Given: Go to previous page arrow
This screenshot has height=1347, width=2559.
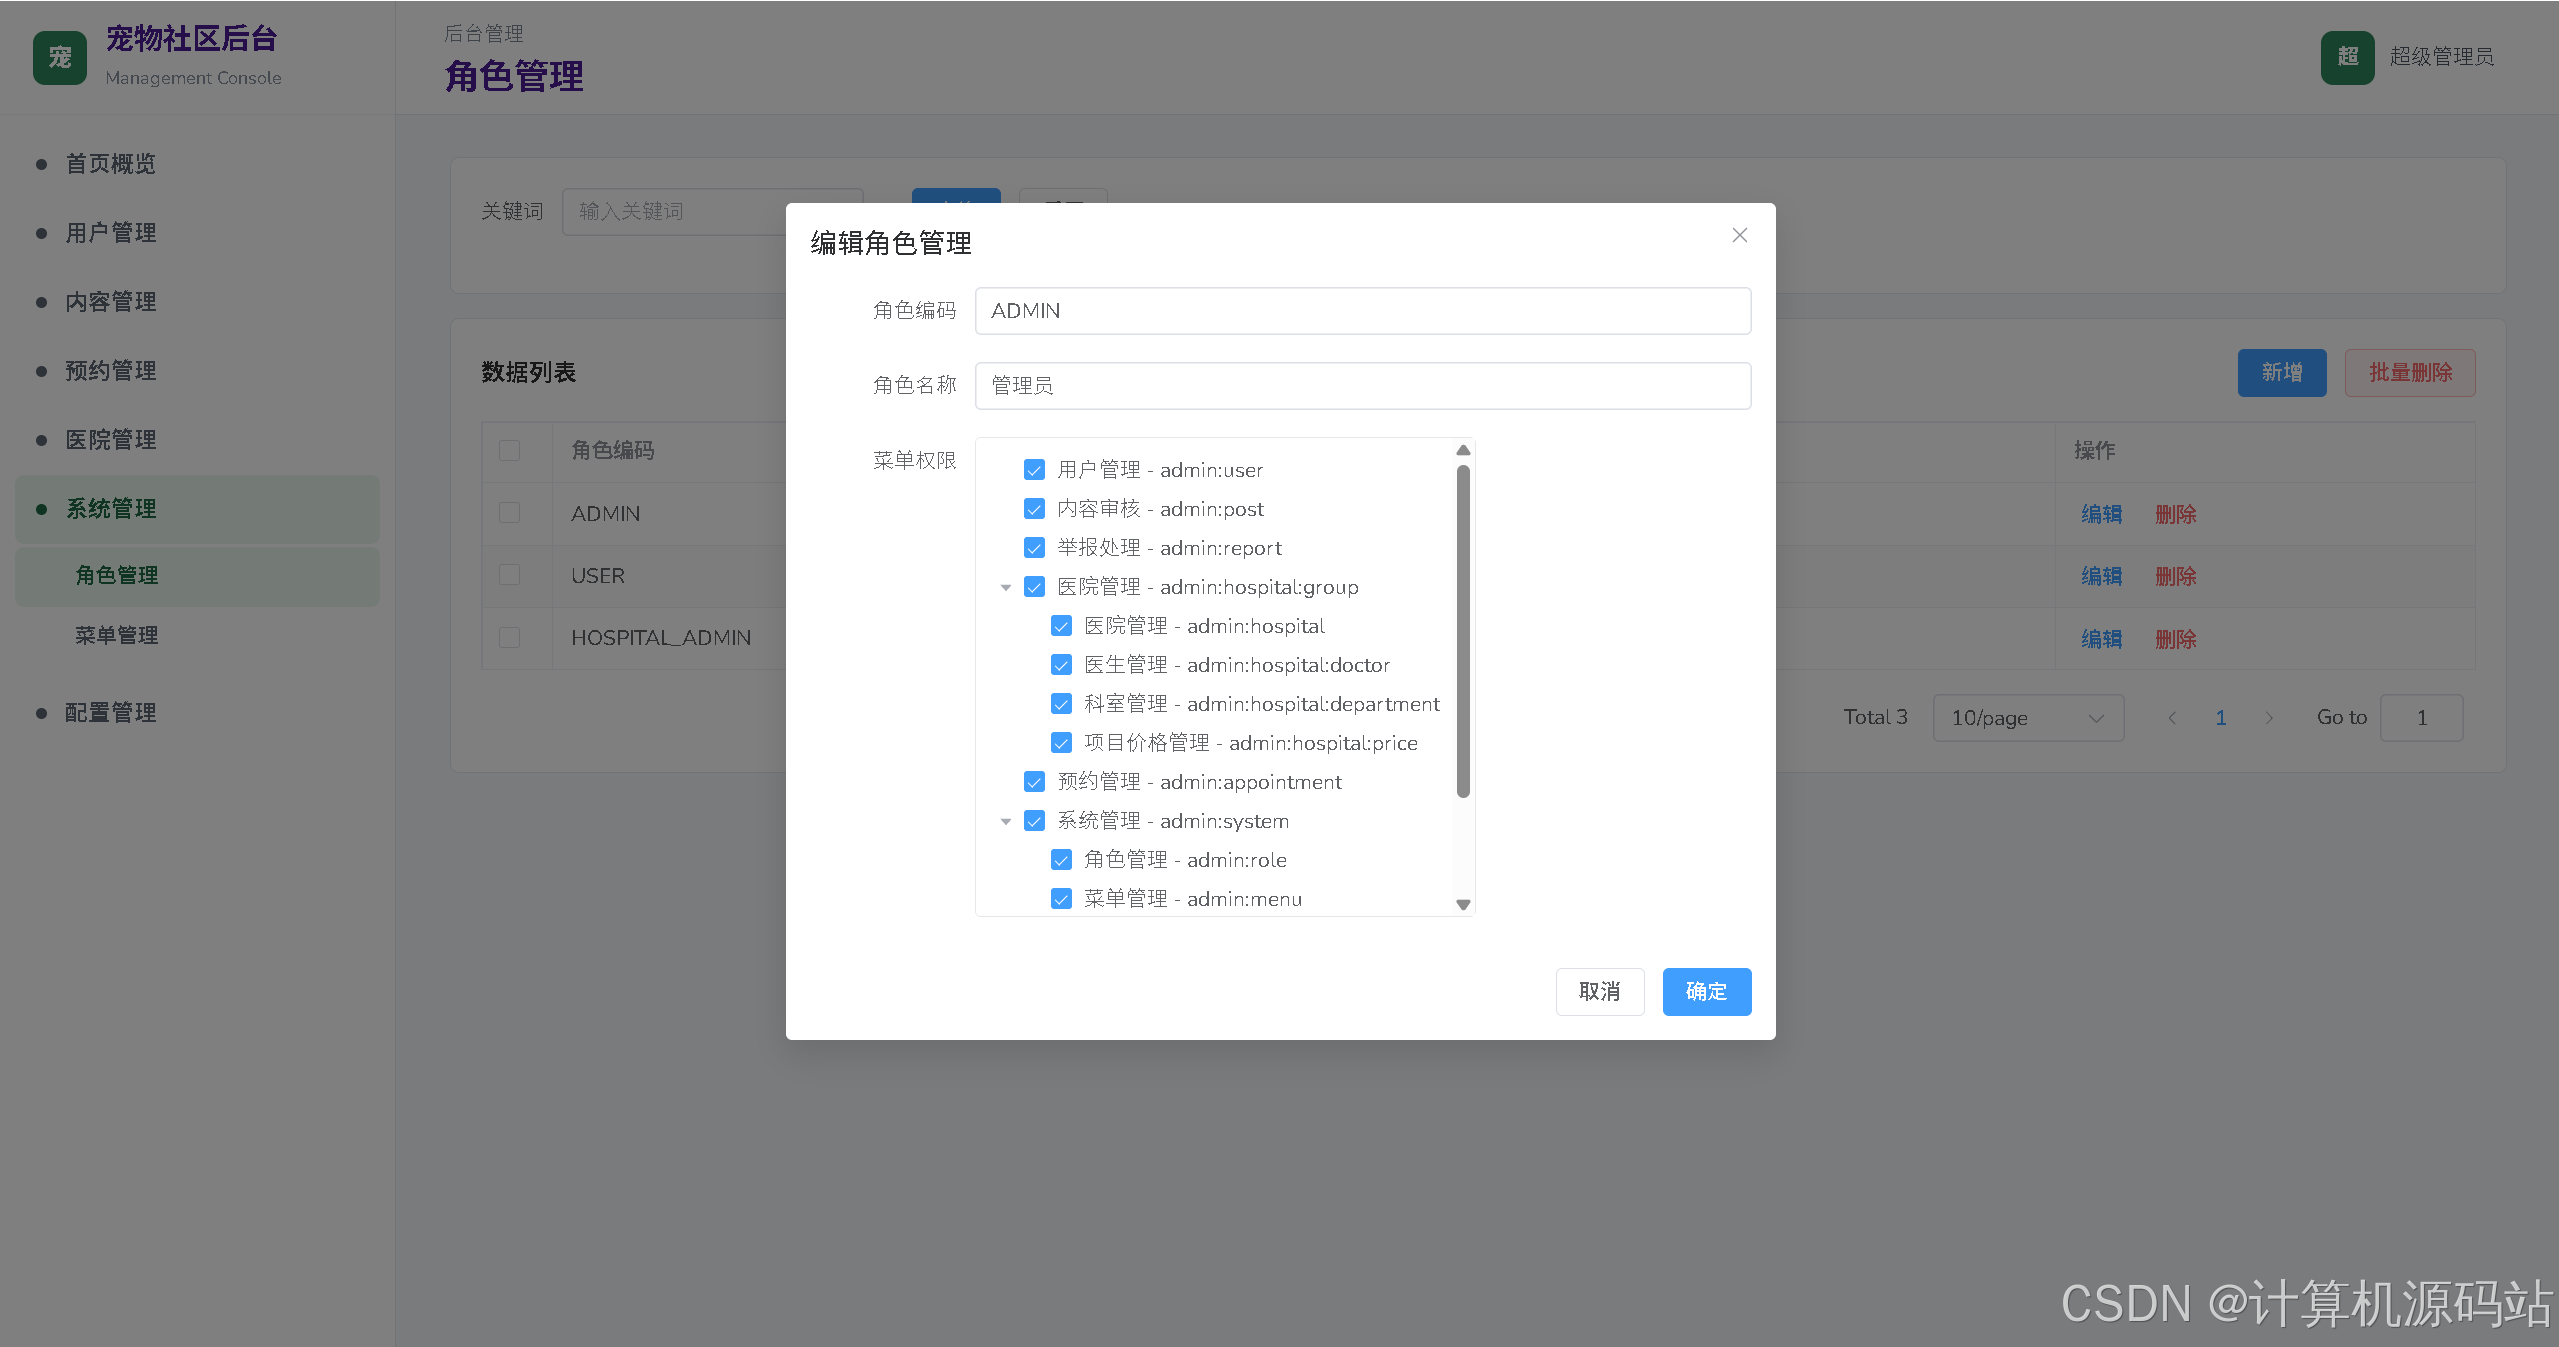Looking at the screenshot, I should click(x=2171, y=717).
